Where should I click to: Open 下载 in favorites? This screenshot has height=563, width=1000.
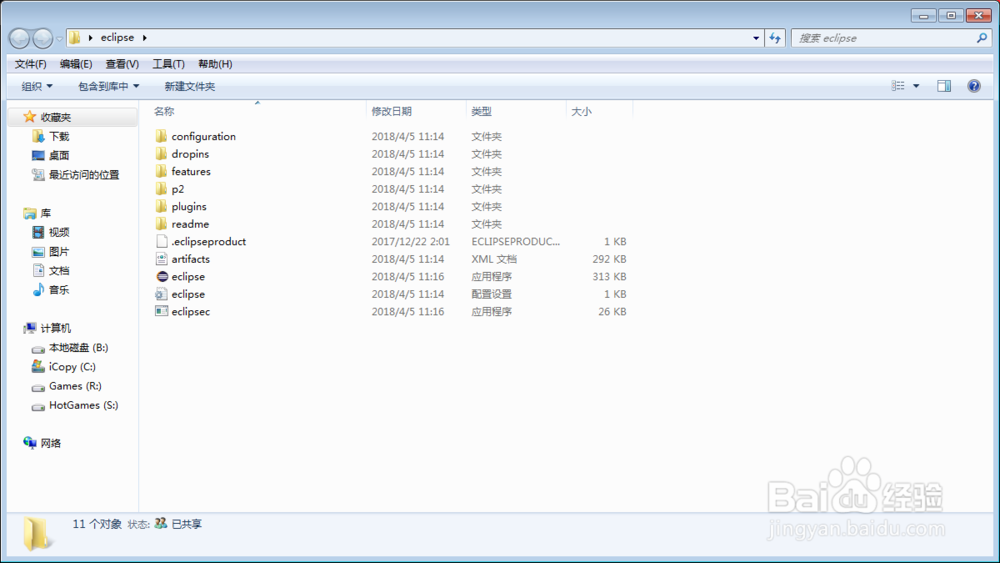(x=59, y=136)
